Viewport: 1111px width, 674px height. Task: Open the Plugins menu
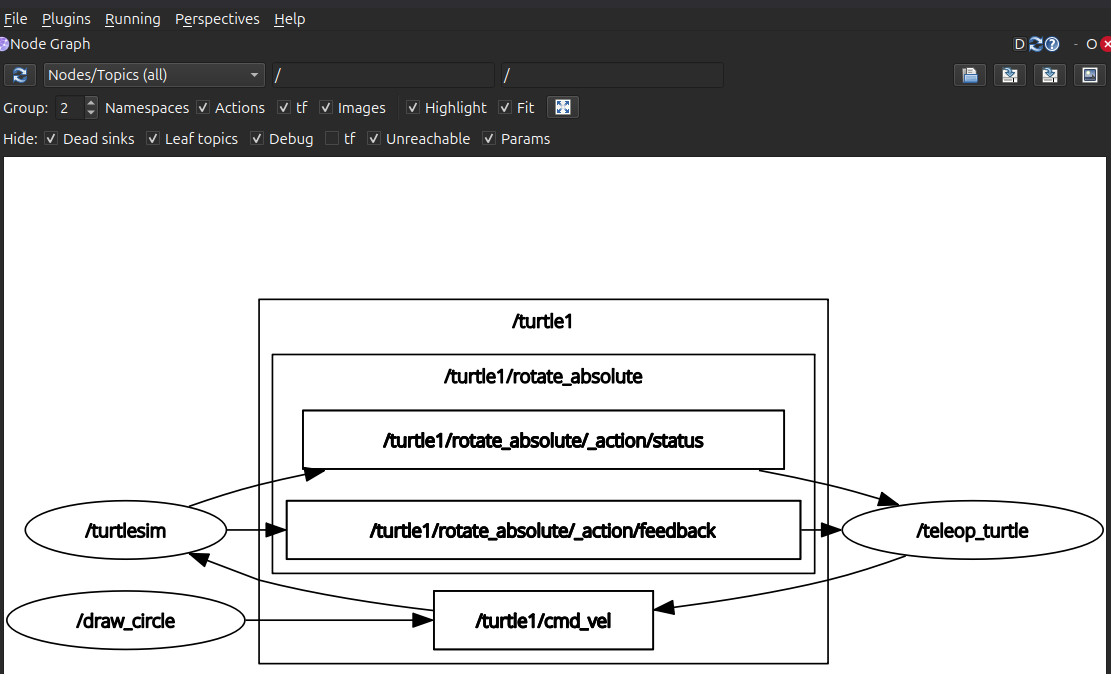[x=66, y=19]
